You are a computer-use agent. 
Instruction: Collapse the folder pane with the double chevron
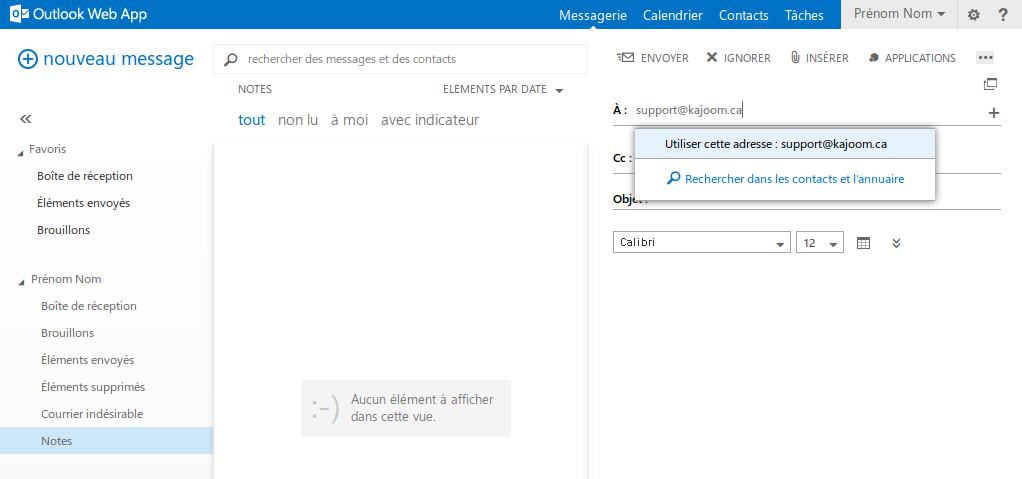click(25, 119)
